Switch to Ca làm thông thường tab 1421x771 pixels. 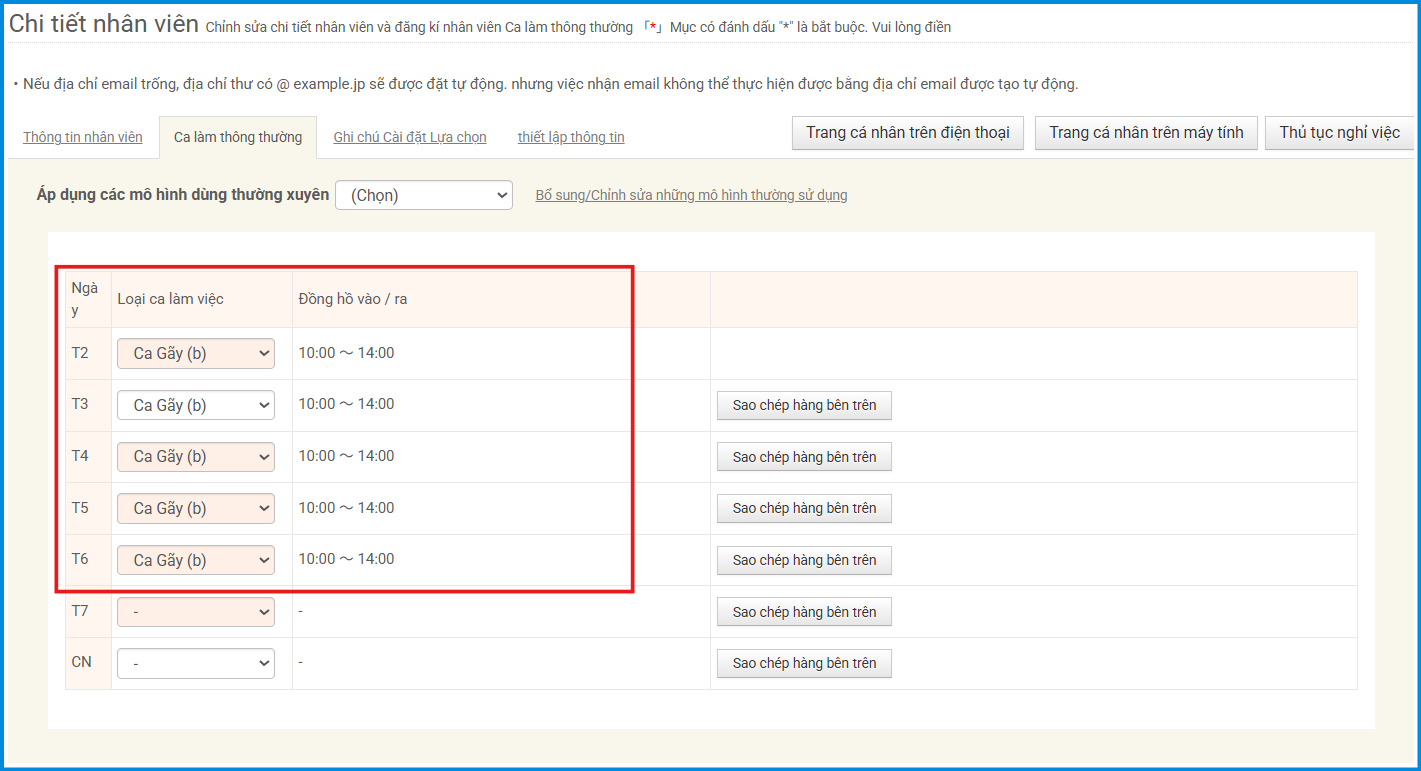pyautogui.click(x=238, y=137)
